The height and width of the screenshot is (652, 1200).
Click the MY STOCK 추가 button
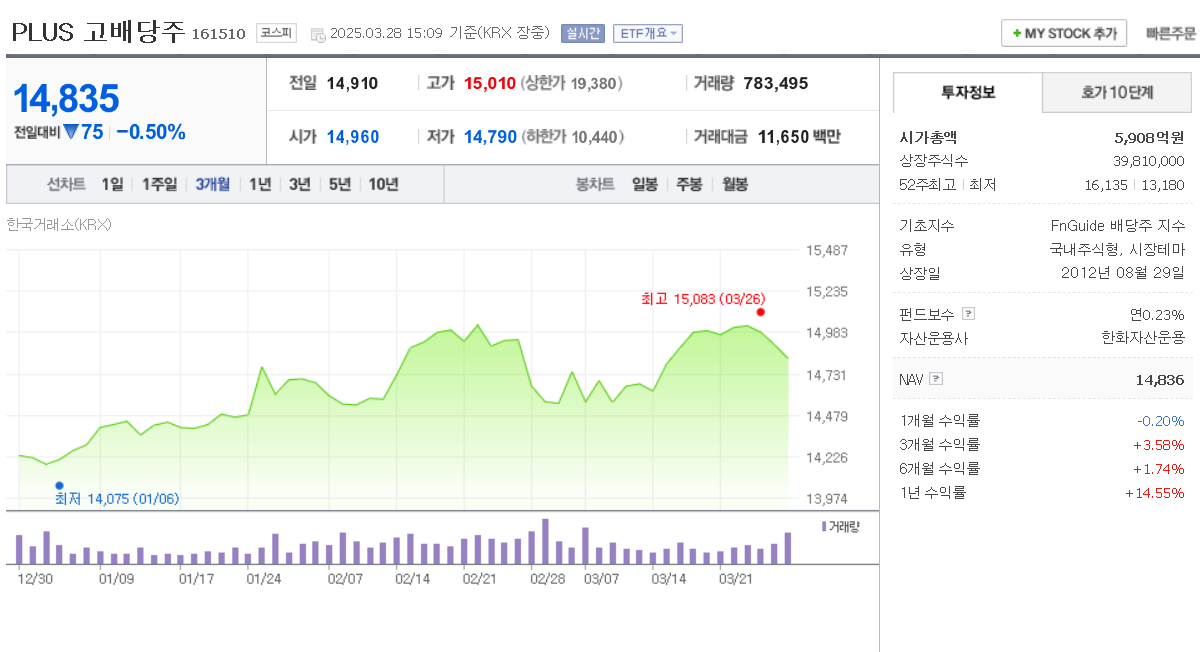click(x=1064, y=32)
